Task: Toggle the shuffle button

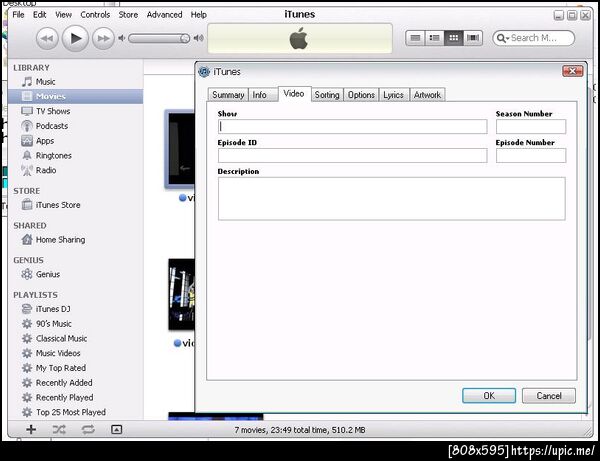Action: (59, 430)
